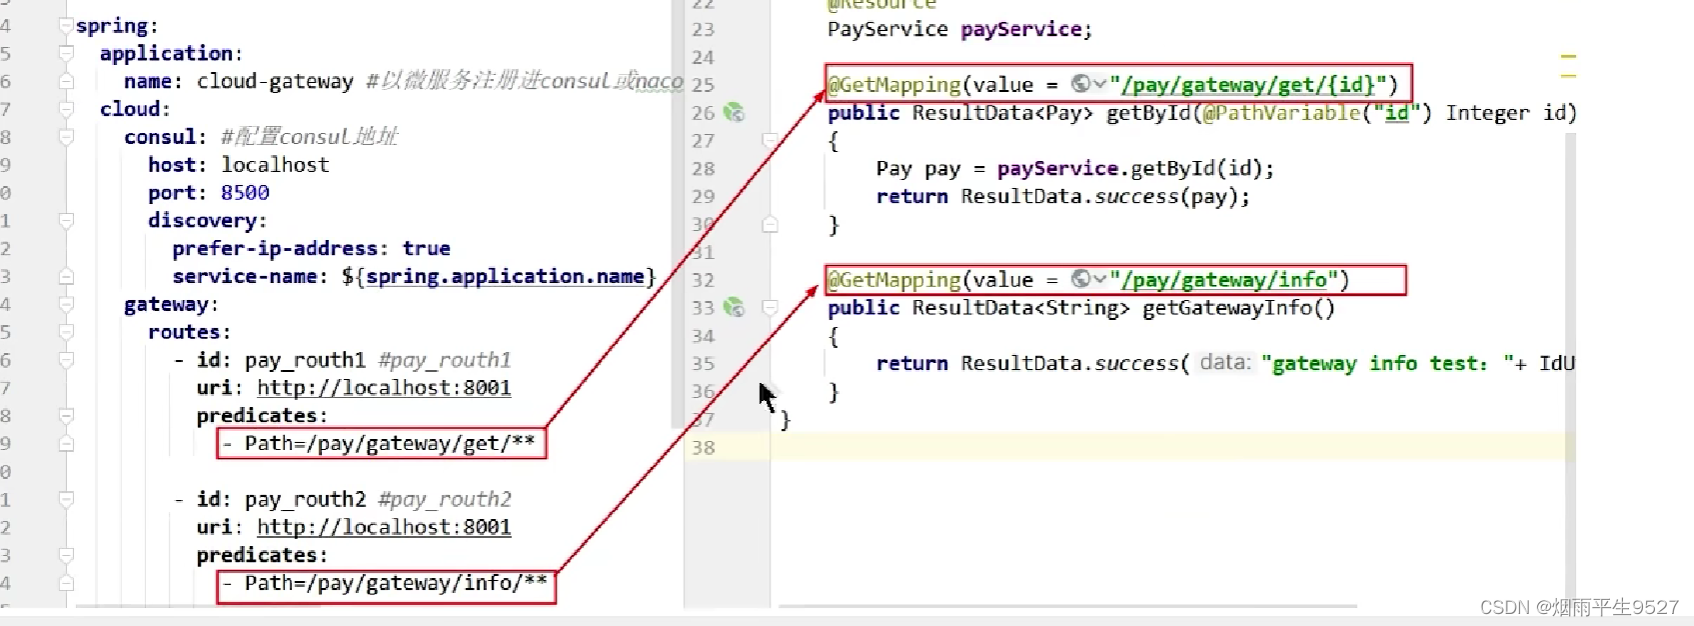The image size is (1694, 626).
Task: Collapse the consul block fold marker
Action: click(66, 137)
